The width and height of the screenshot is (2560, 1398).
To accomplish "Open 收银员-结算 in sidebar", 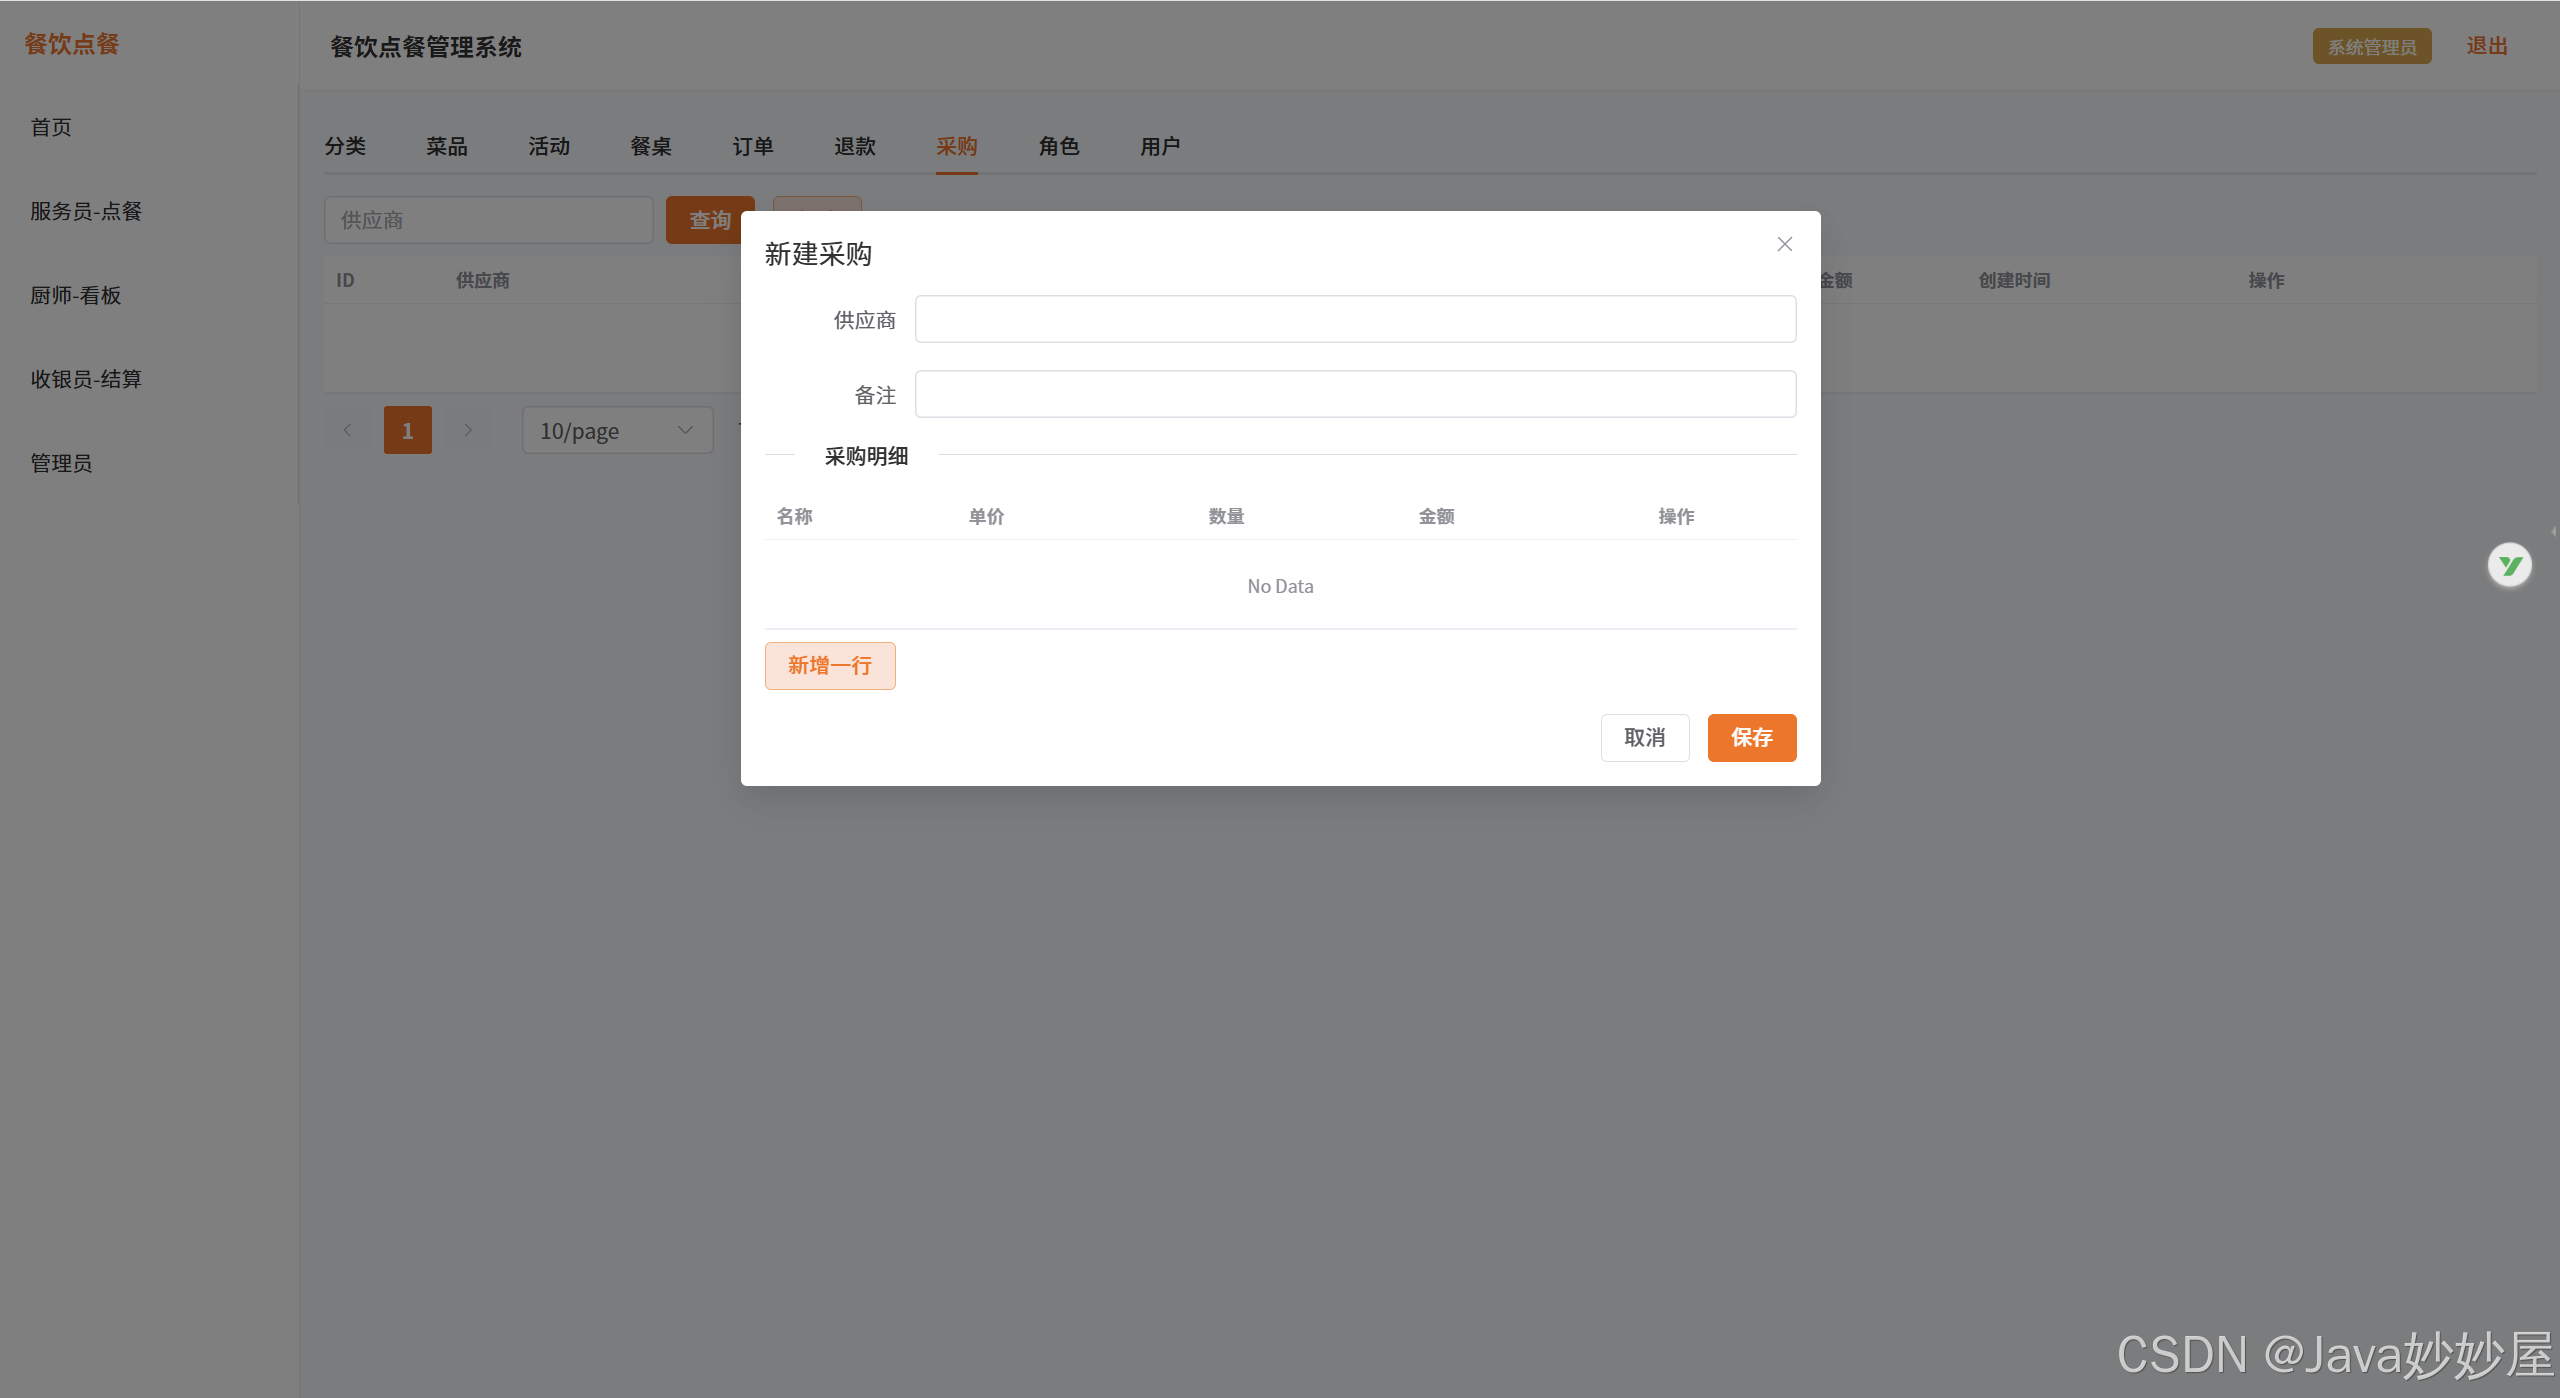I will (86, 379).
